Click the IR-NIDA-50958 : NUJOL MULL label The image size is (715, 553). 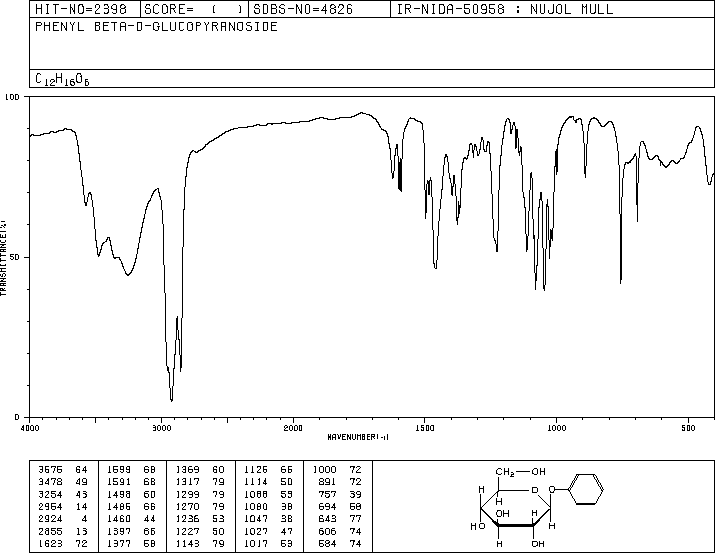[x=505, y=10]
